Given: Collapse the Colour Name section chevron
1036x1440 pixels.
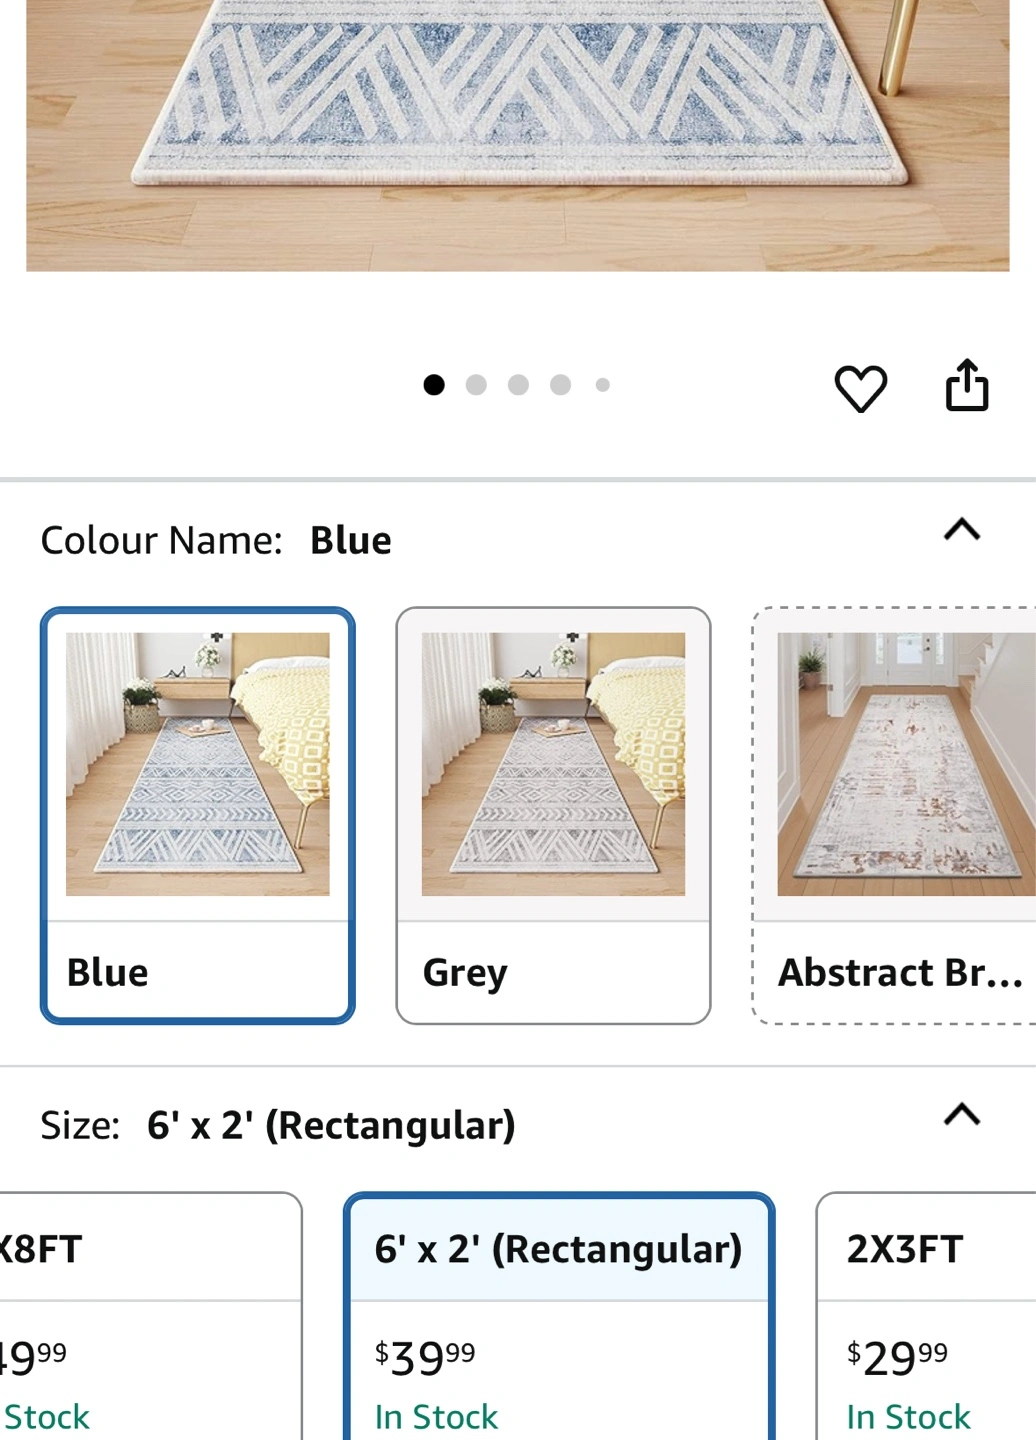Looking at the screenshot, I should (962, 529).
